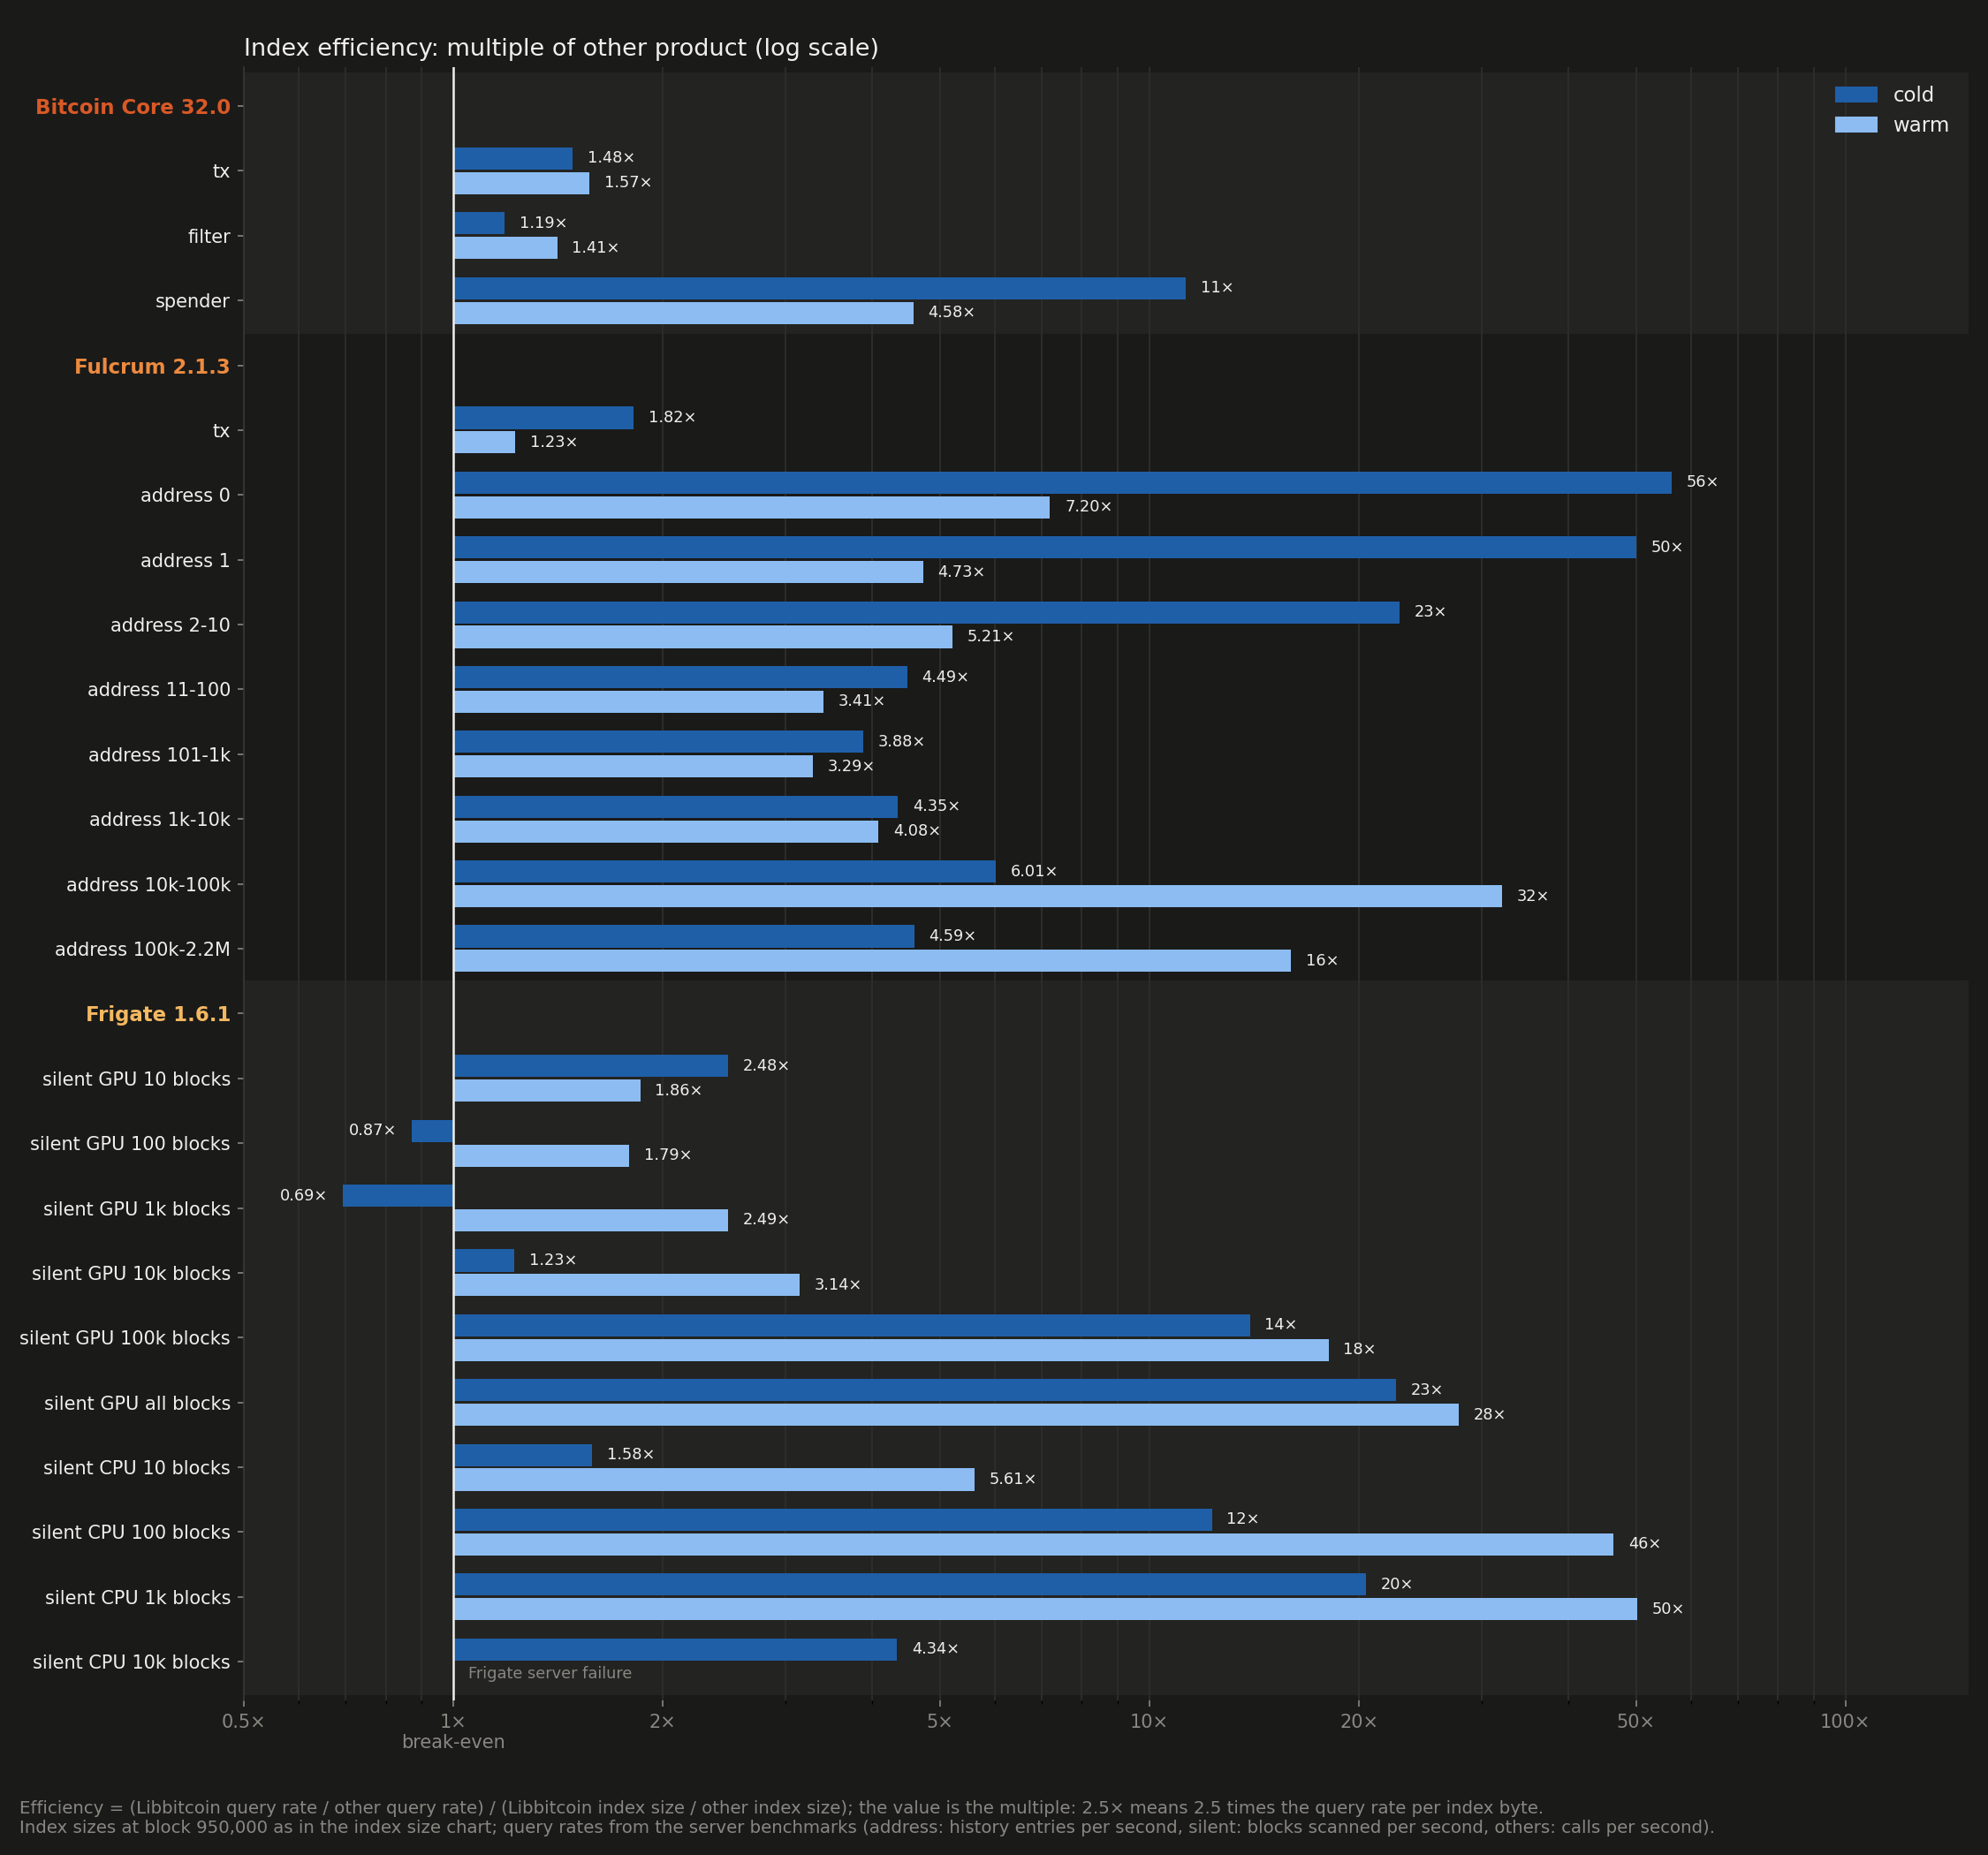Click the 'address 100k-2.2M' row label

[142, 949]
